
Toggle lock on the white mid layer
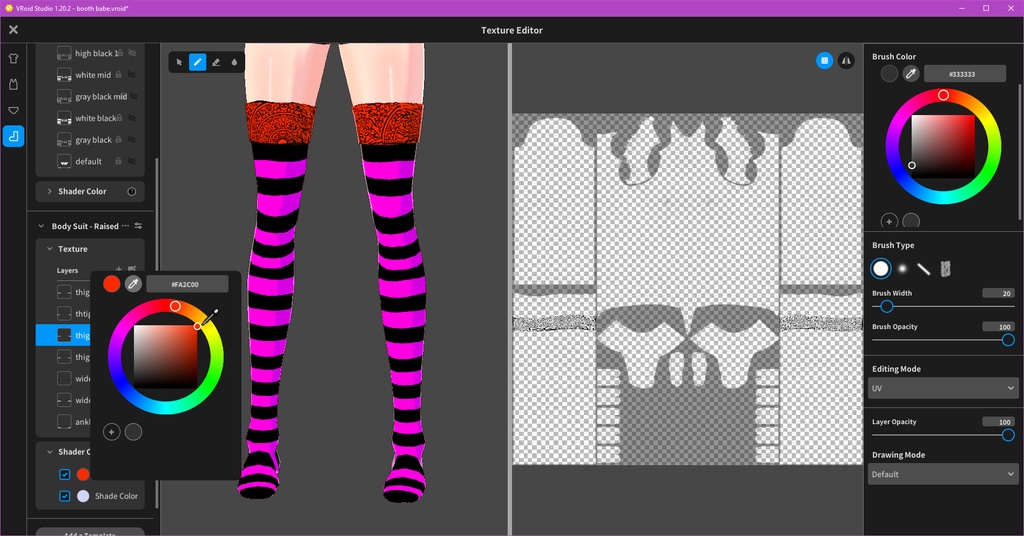(x=118, y=74)
